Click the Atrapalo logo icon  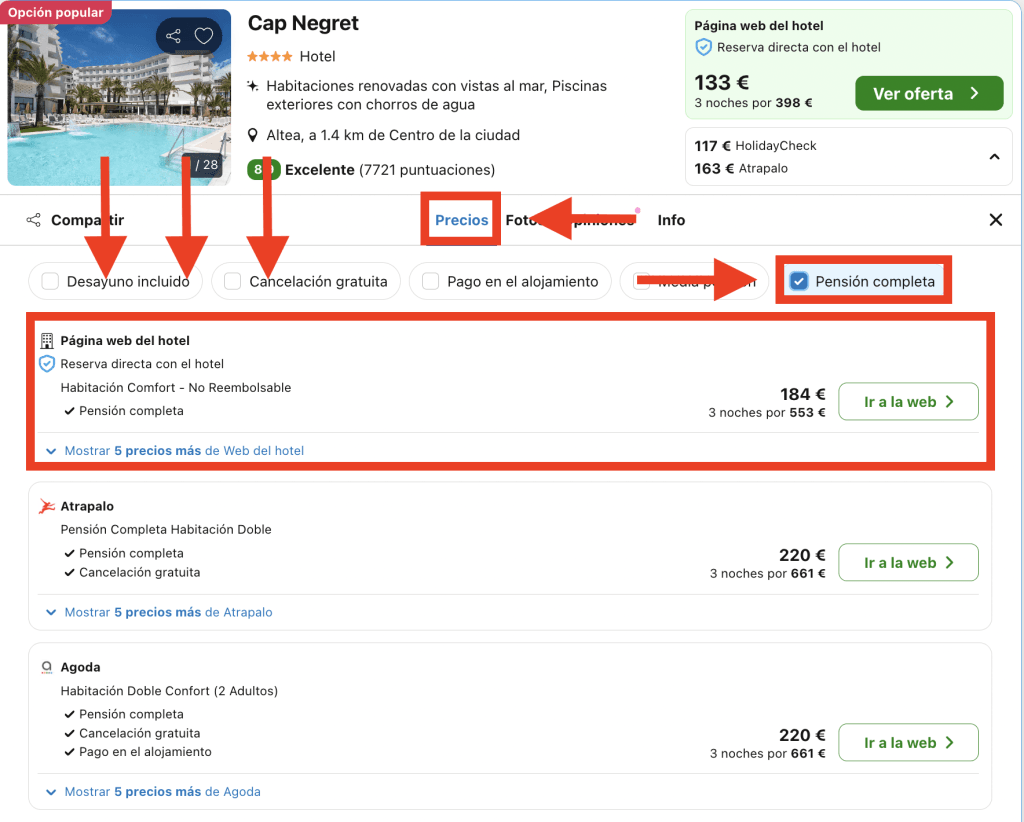47,507
